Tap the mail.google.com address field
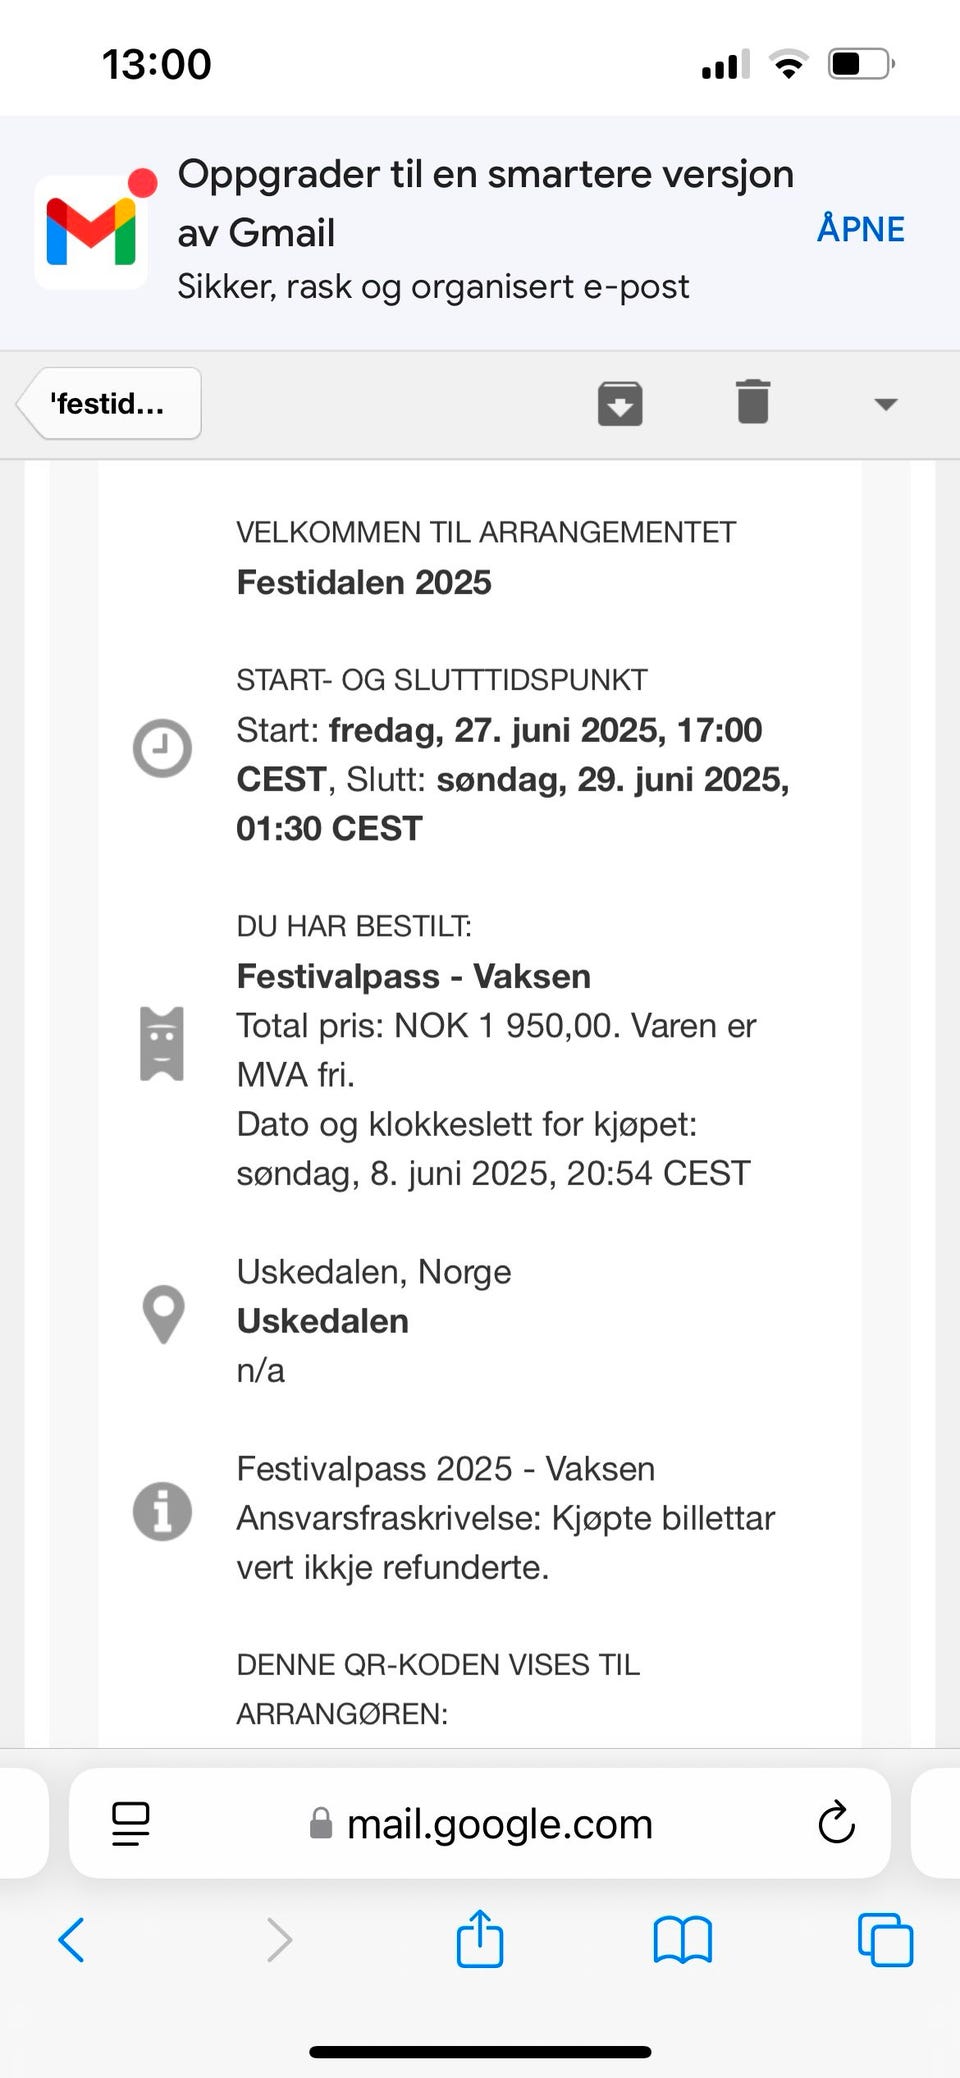 (480, 1823)
